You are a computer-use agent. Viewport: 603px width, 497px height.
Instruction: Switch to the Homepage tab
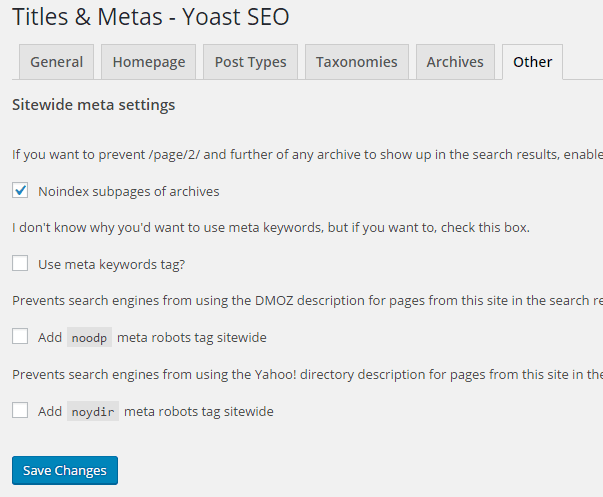149,61
